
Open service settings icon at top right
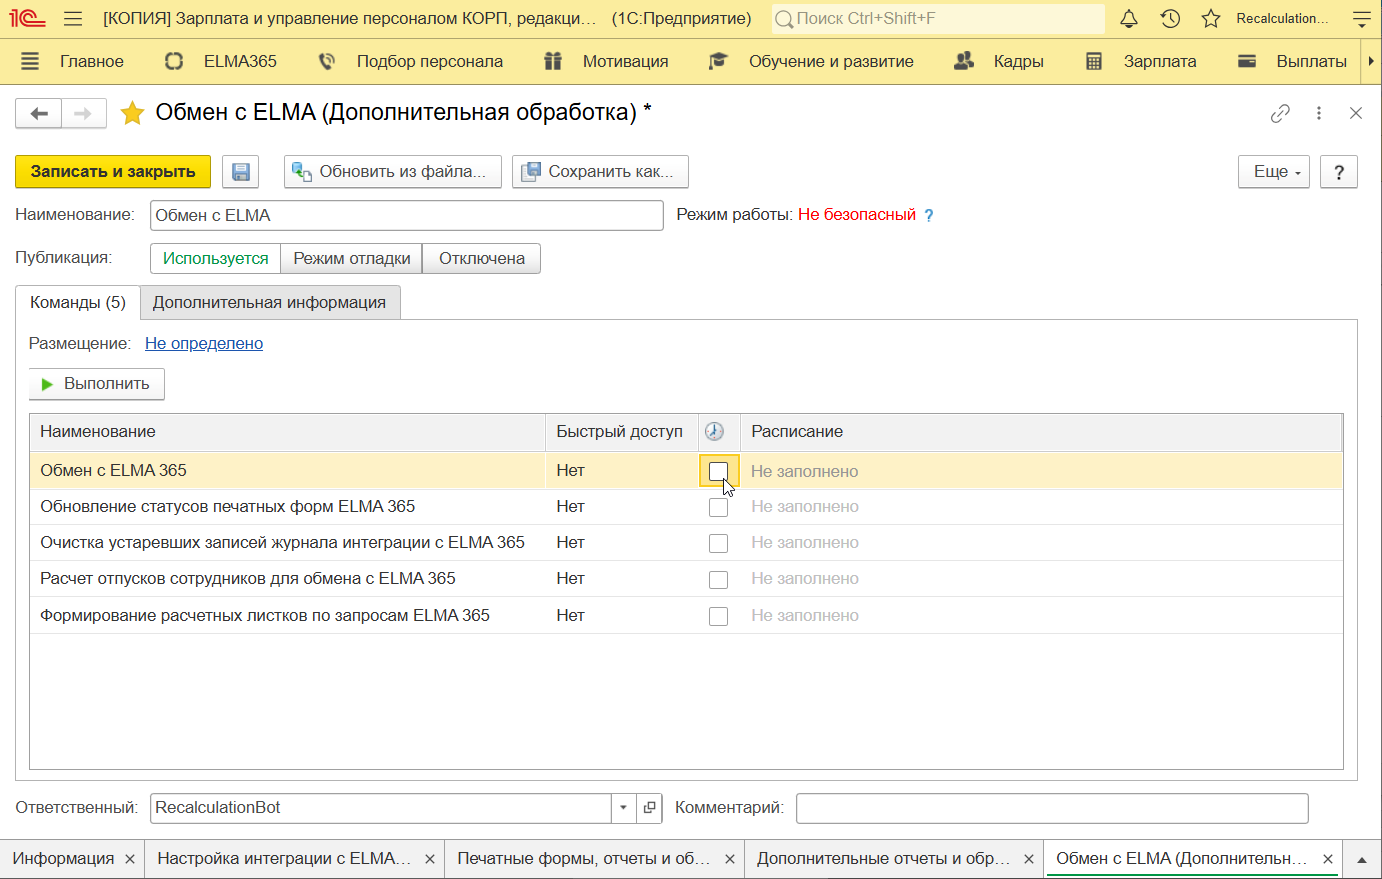pos(1361,18)
